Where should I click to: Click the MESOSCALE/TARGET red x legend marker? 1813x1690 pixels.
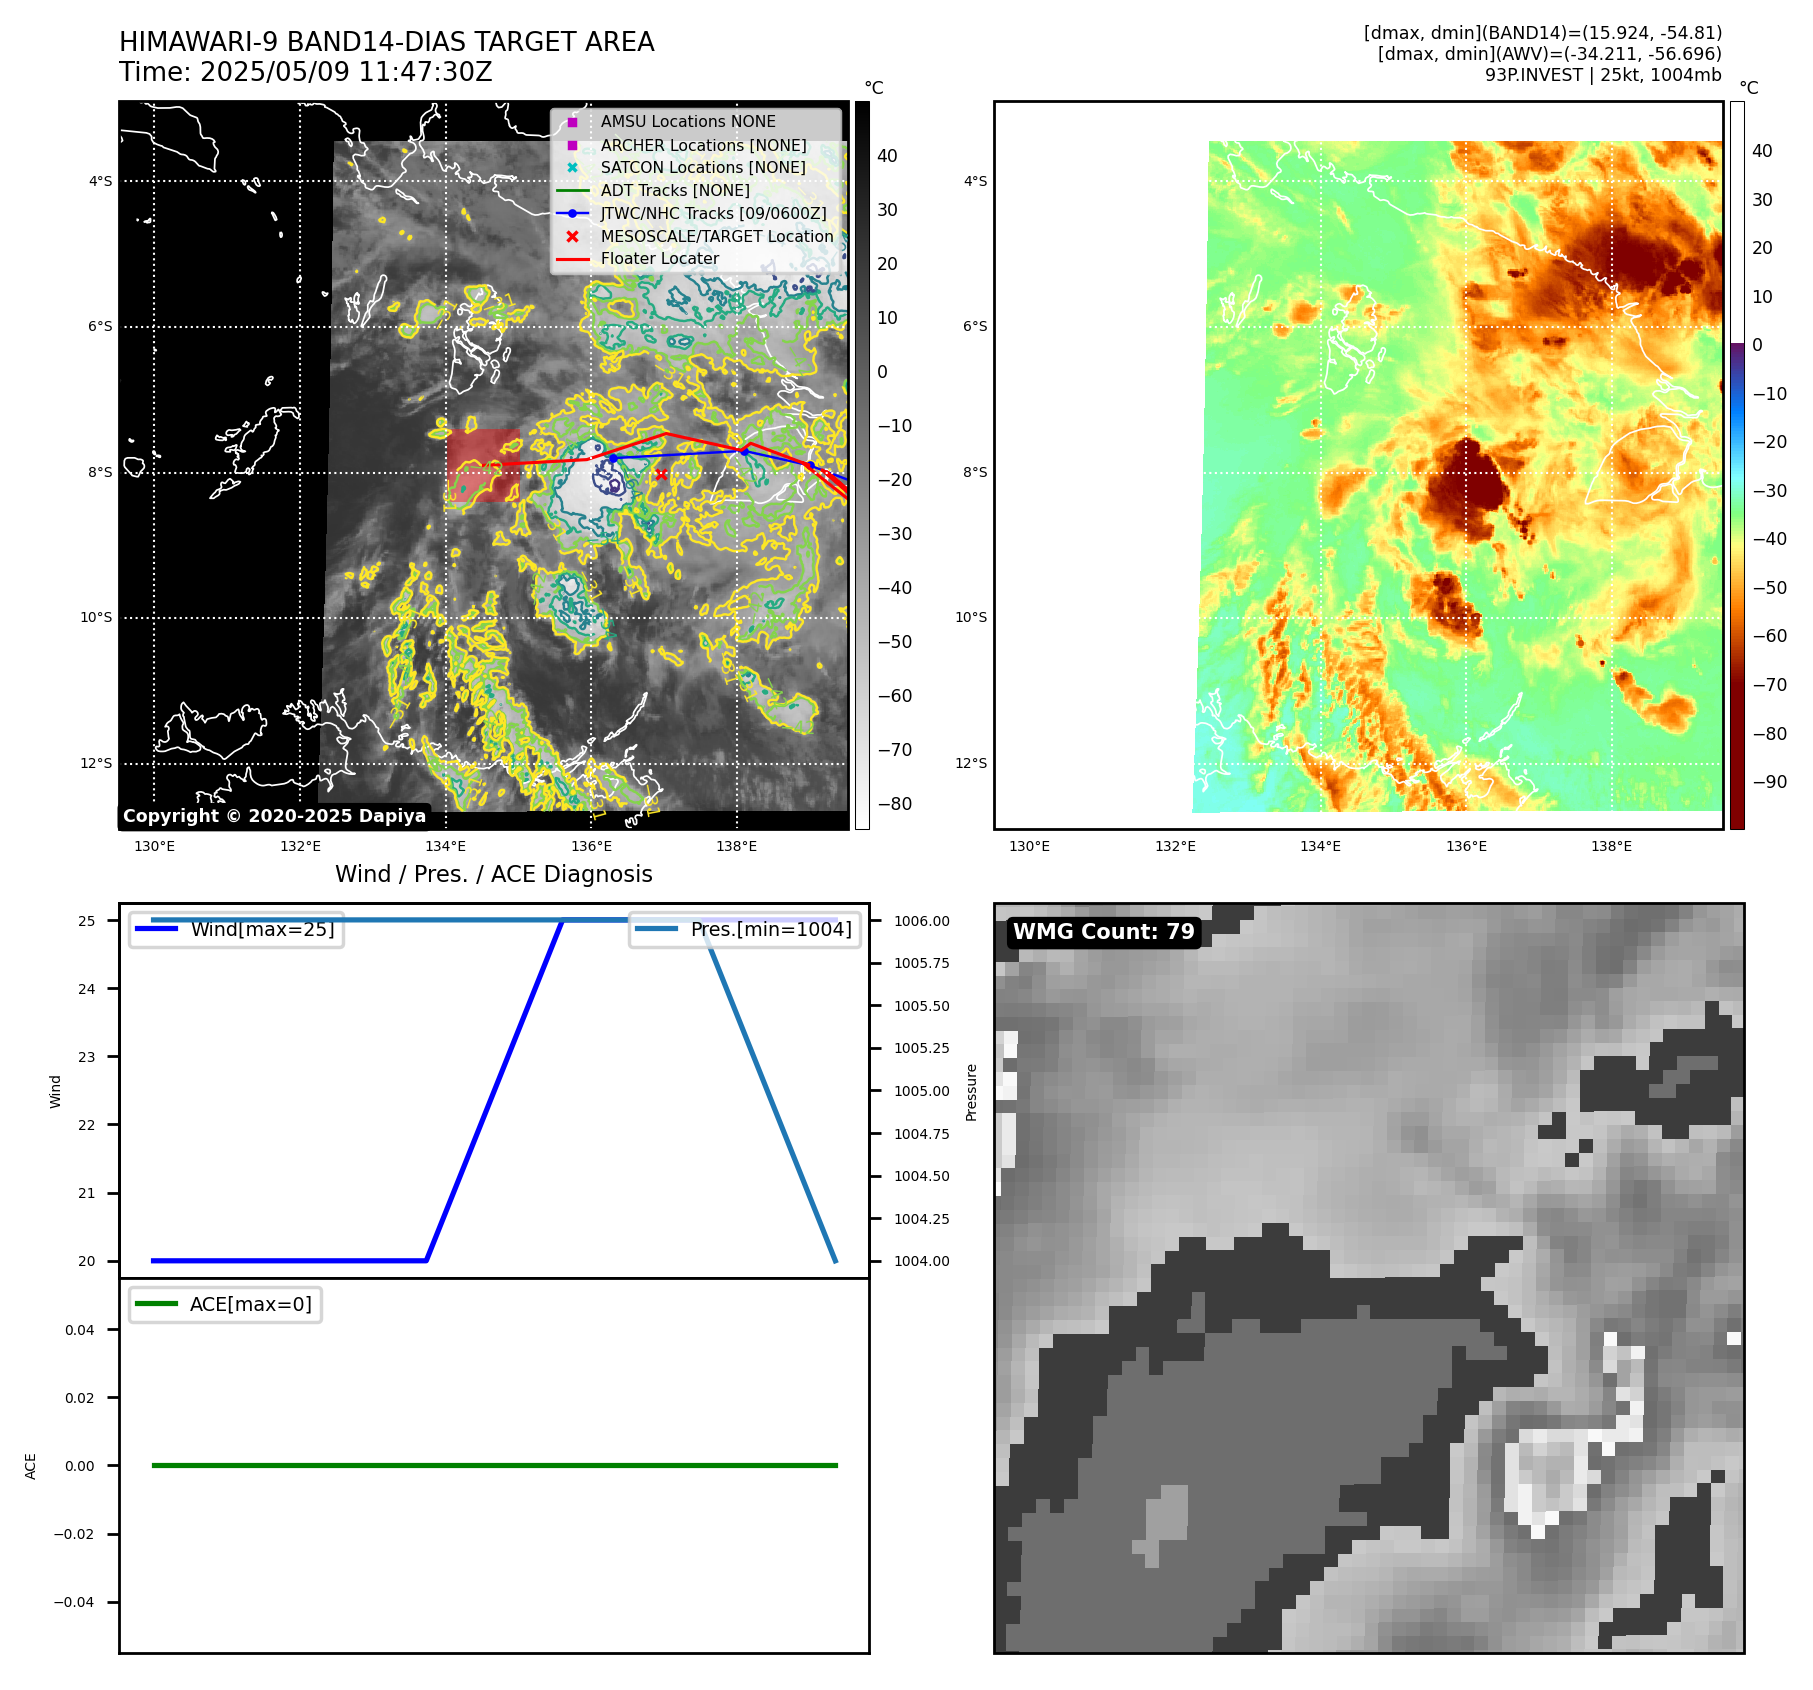[572, 236]
